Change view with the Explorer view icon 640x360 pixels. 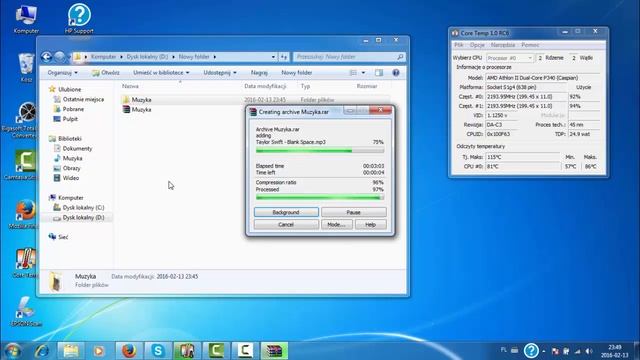[353, 73]
